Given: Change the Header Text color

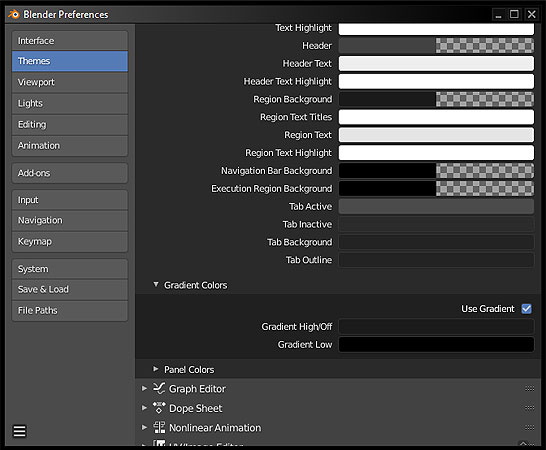Looking at the screenshot, I should pyautogui.click(x=436, y=63).
